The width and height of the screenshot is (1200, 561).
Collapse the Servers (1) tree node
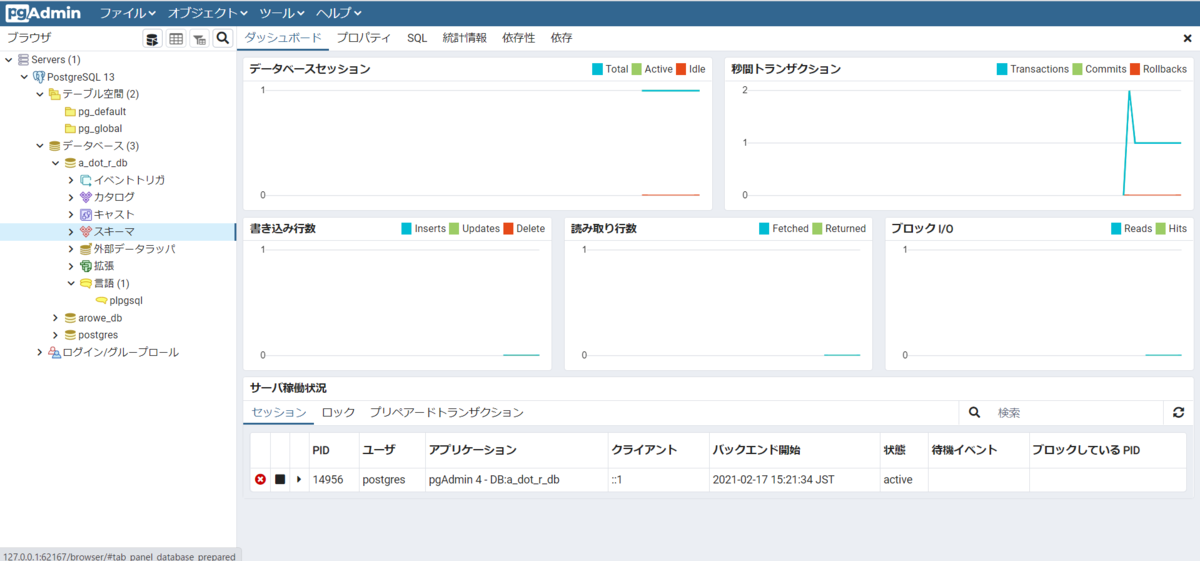tap(9, 60)
